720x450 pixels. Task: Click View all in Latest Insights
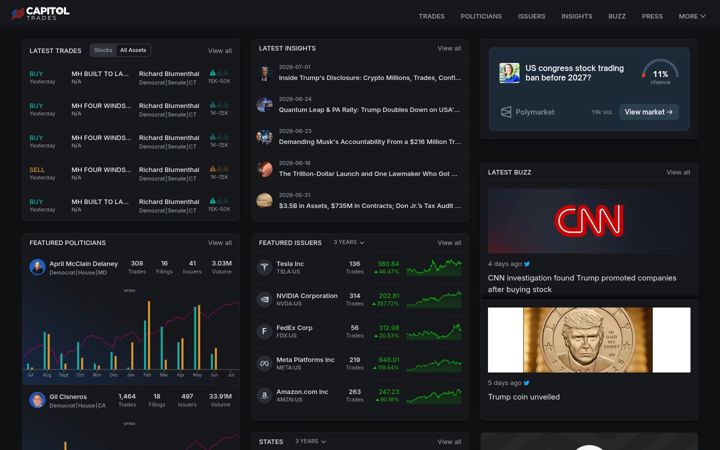[x=449, y=48]
